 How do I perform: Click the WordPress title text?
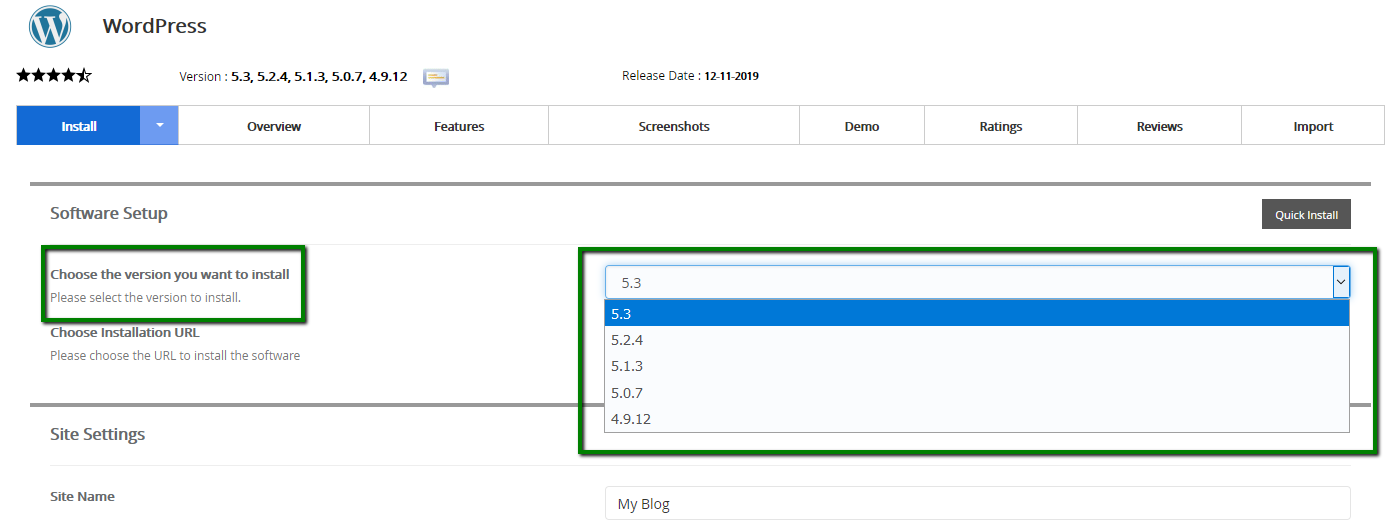pos(154,26)
